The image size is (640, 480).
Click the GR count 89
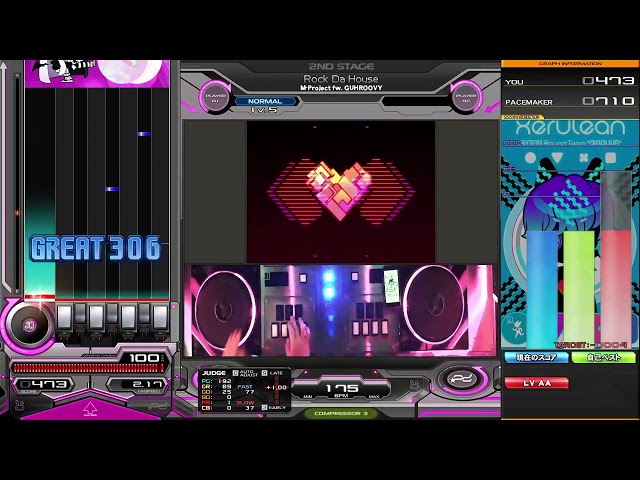click(x=227, y=386)
